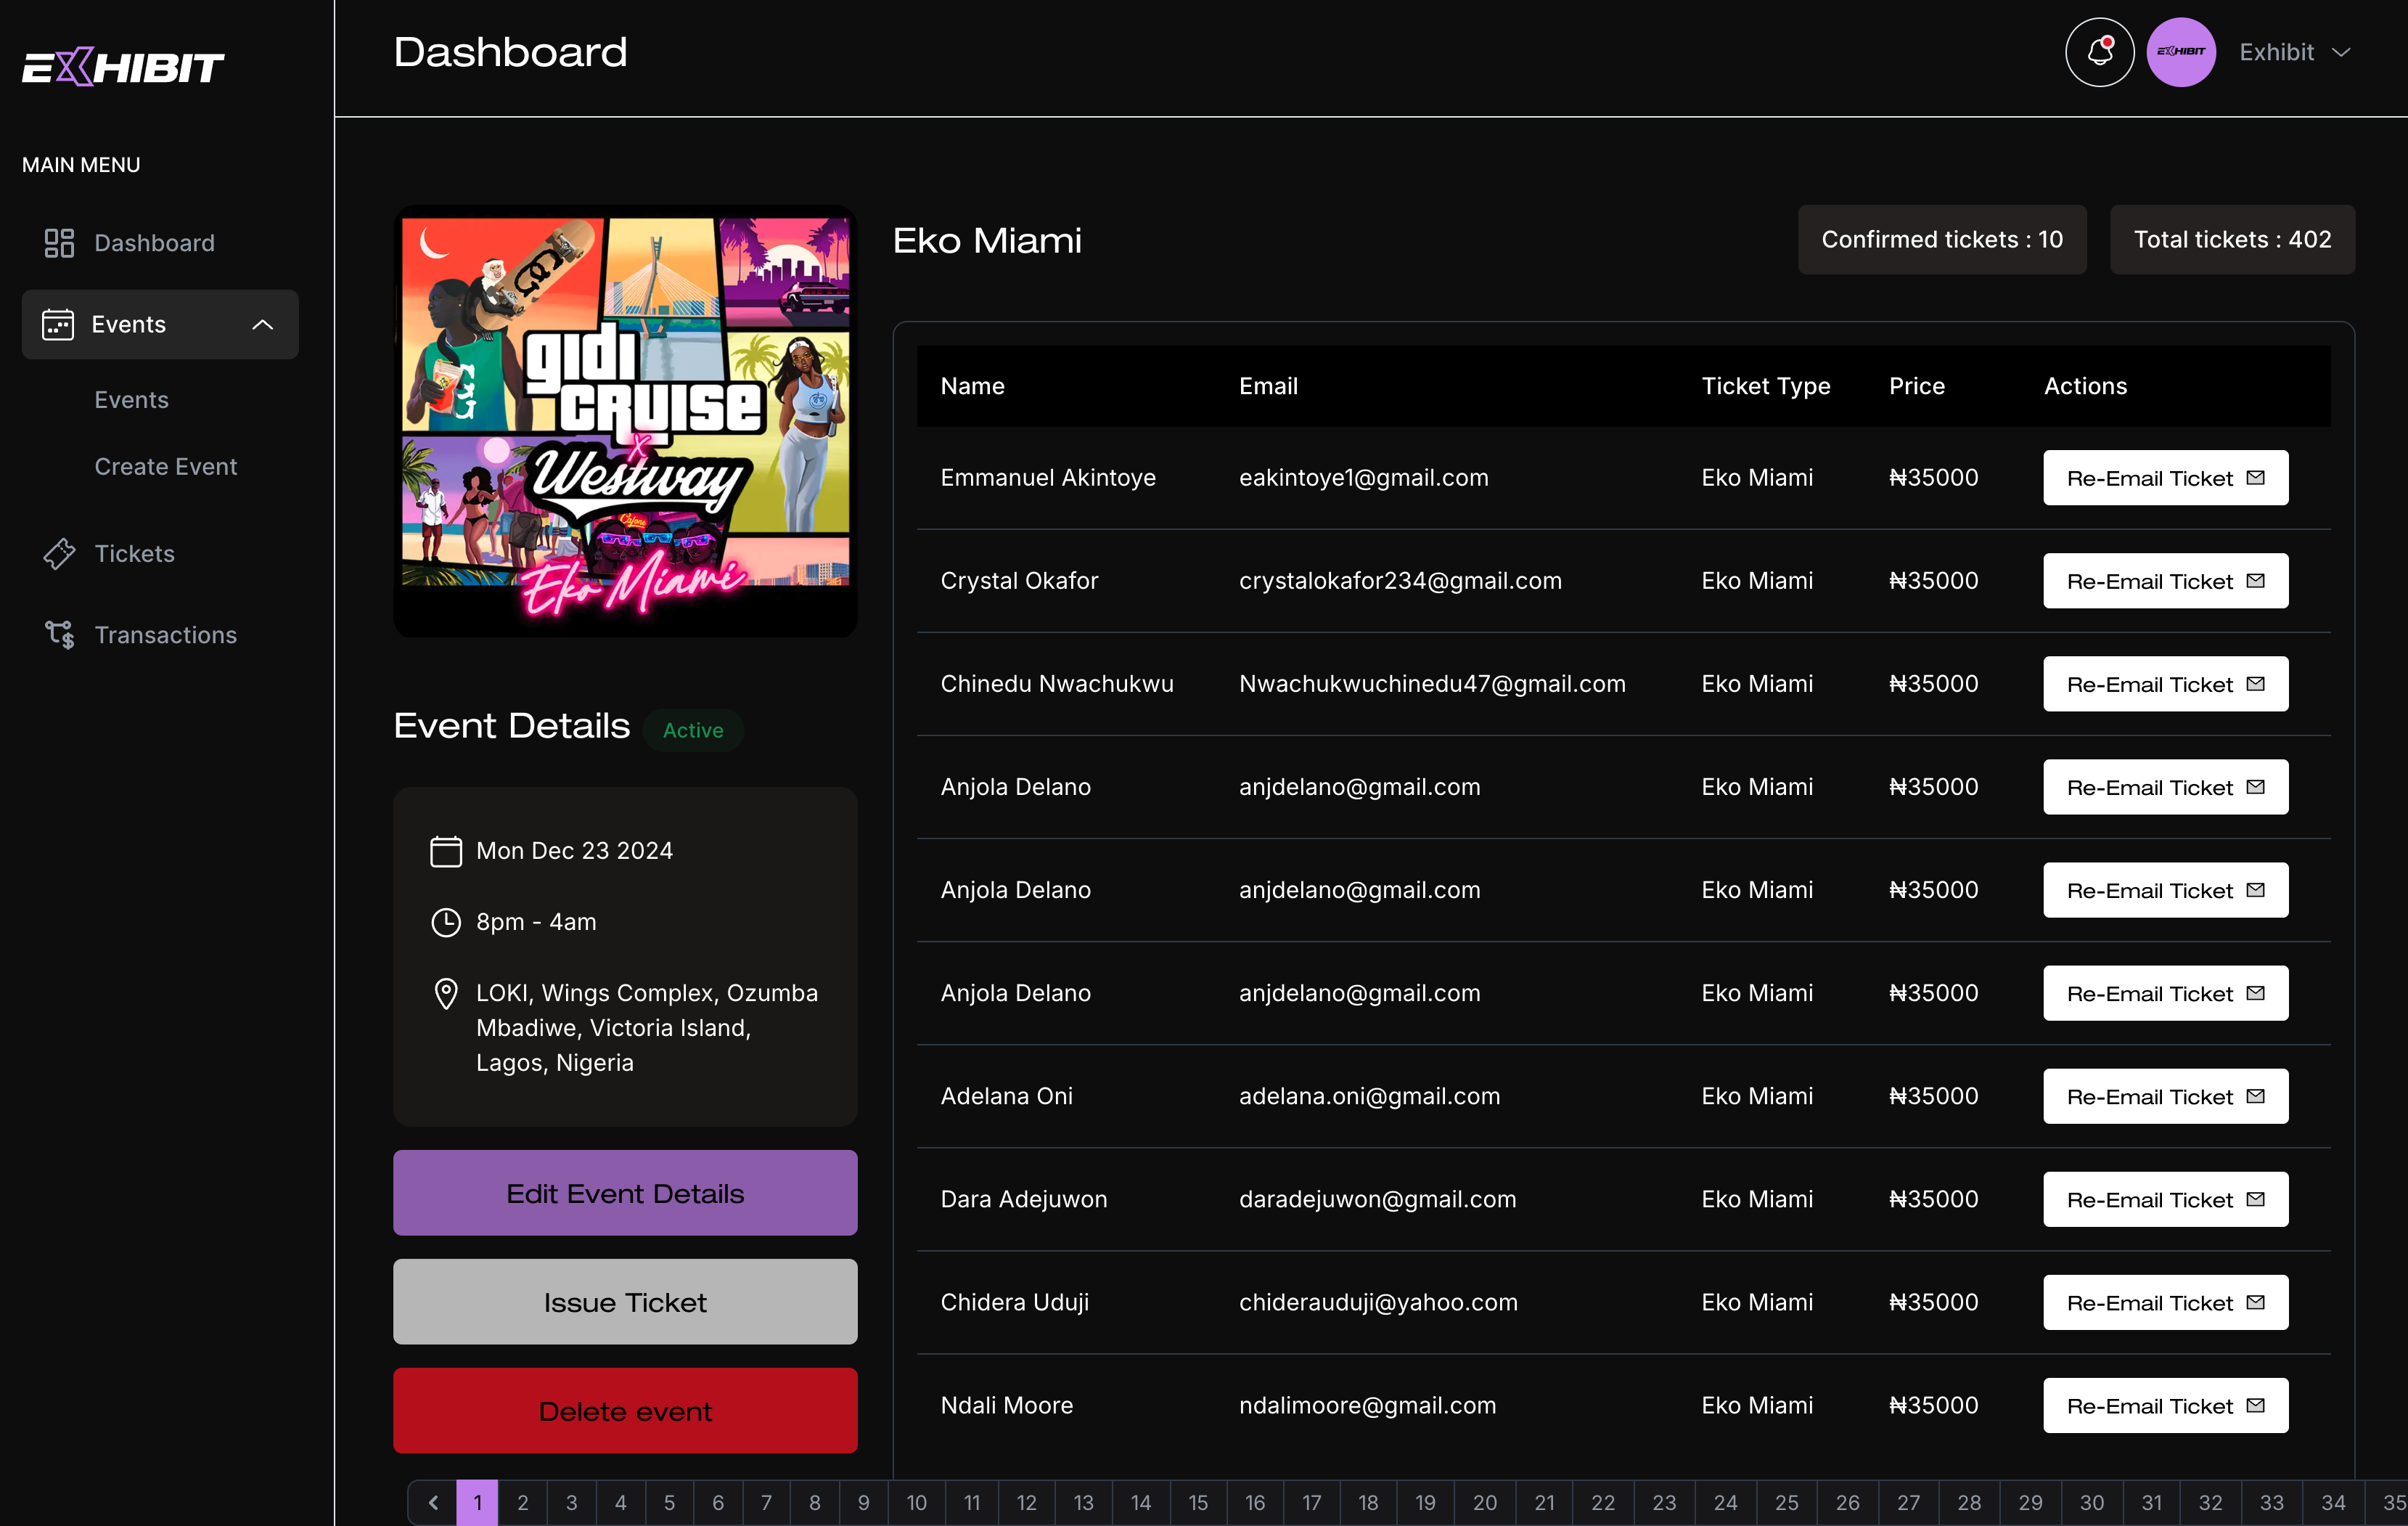The image size is (2408, 1526).
Task: Re-email ticket to Crystal Okafor
Action: click(2165, 581)
